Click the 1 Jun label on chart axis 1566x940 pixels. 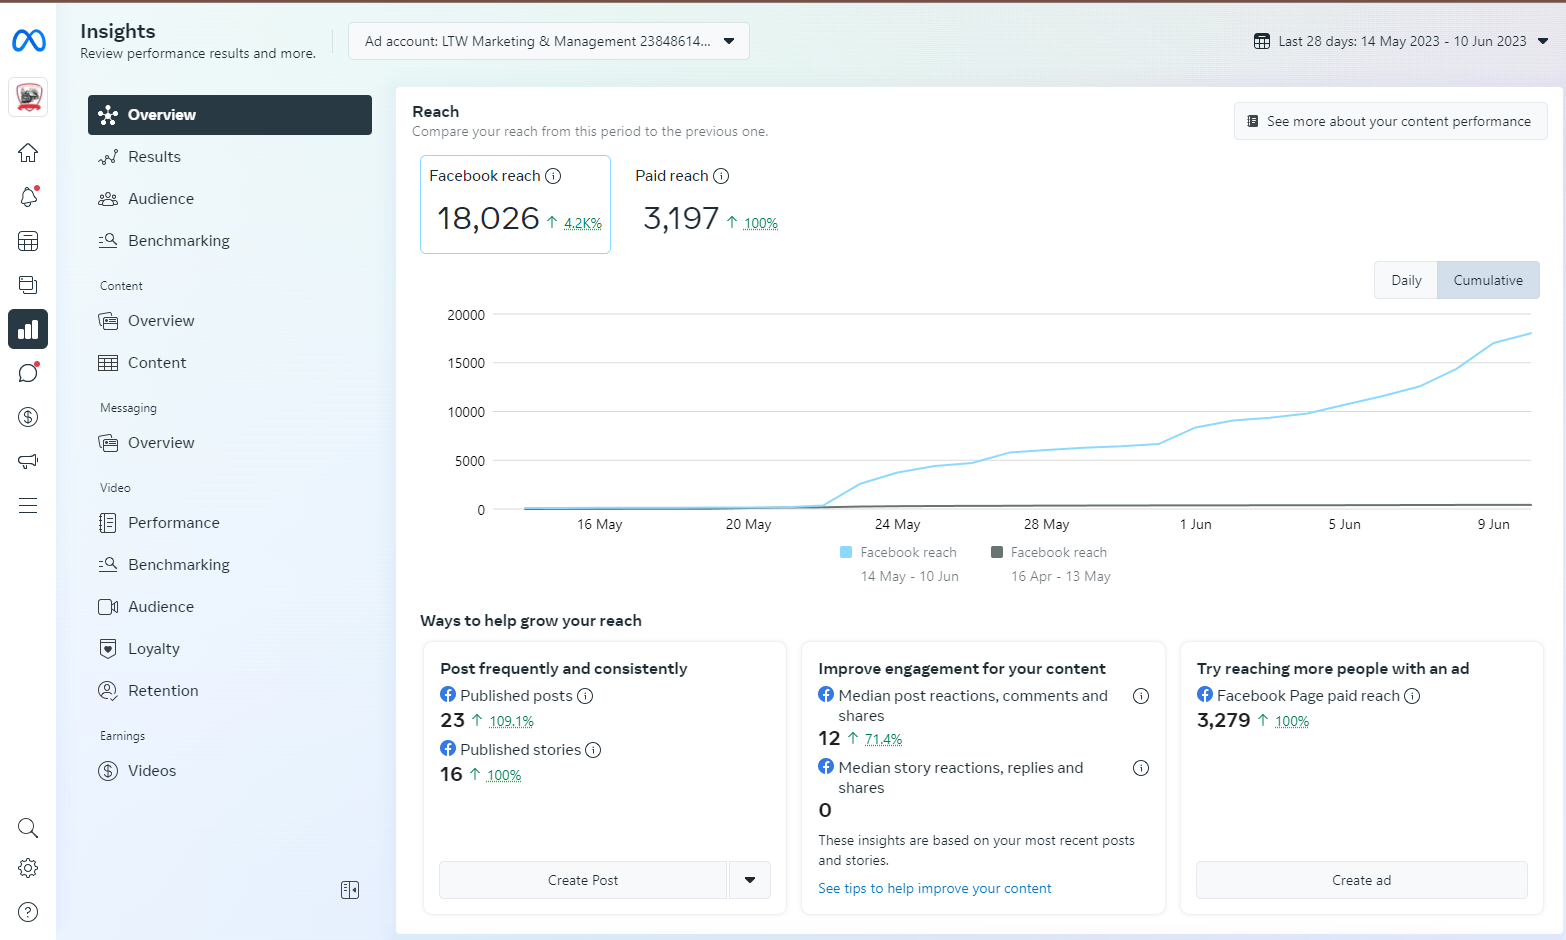[1195, 524]
